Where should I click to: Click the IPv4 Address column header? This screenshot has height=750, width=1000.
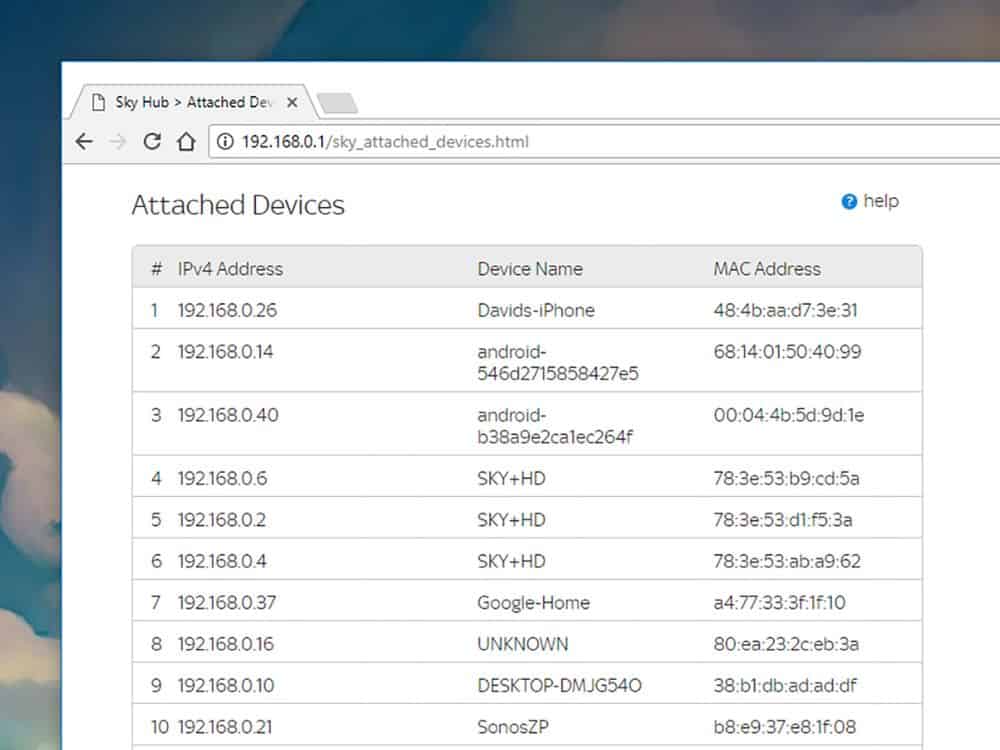[230, 269]
